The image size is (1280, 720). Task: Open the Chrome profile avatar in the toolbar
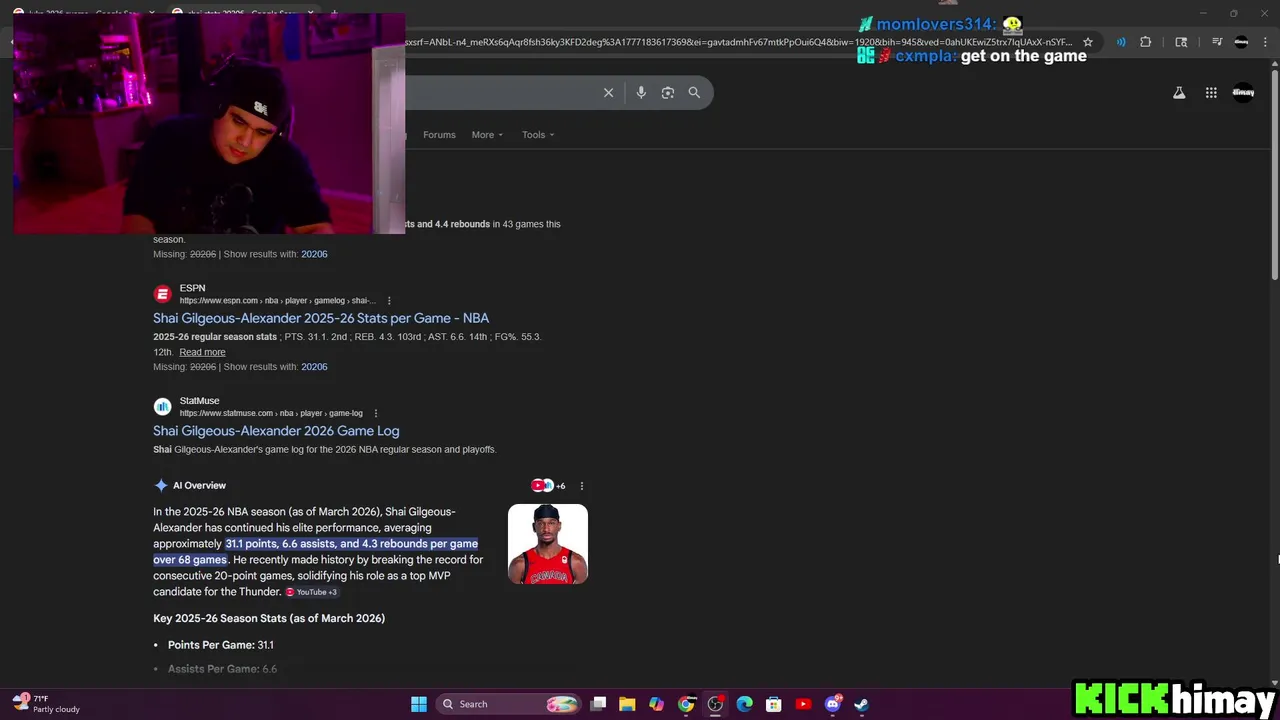[x=1241, y=42]
